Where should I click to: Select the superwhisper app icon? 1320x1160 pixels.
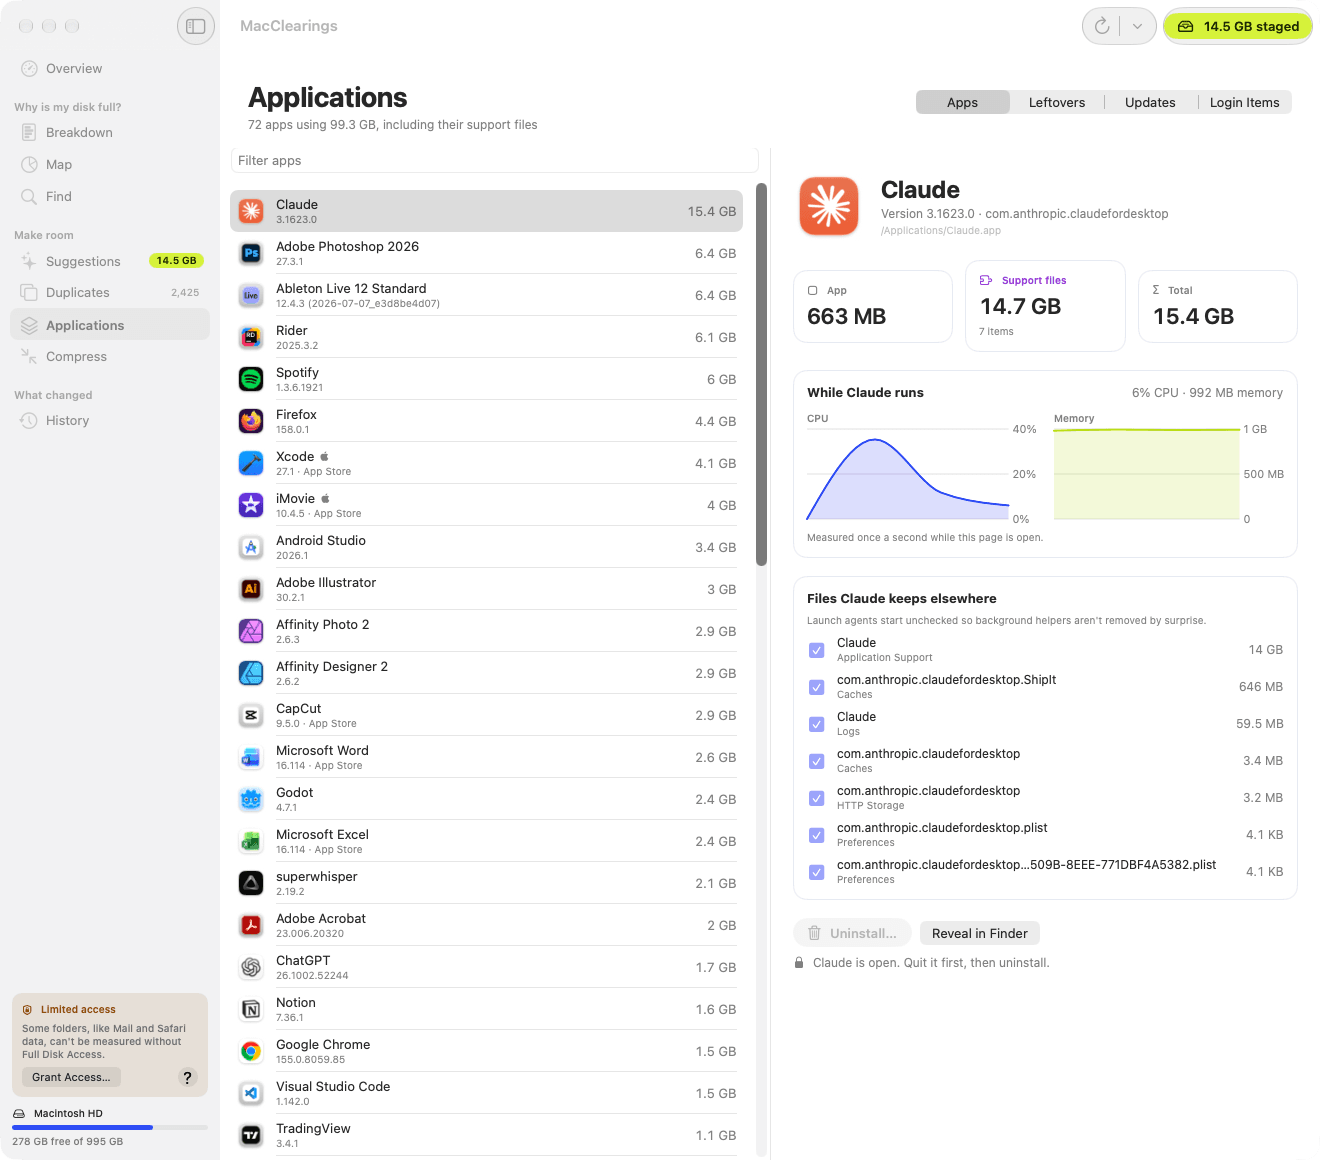coord(251,883)
